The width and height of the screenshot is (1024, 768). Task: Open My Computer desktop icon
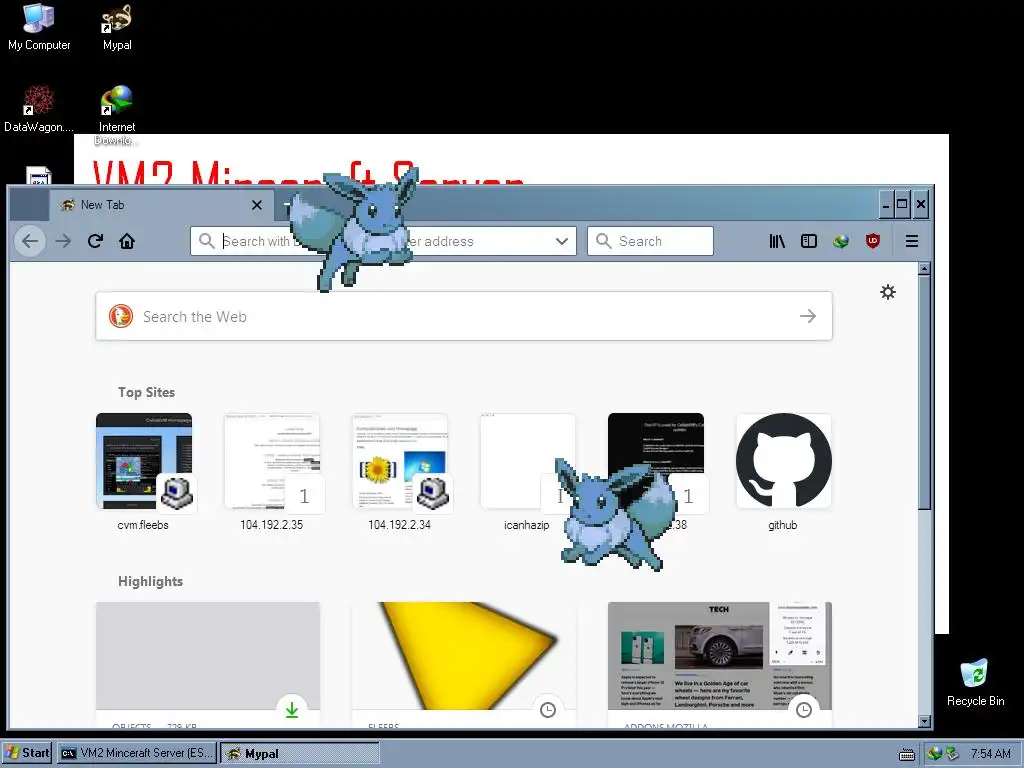pos(39,27)
